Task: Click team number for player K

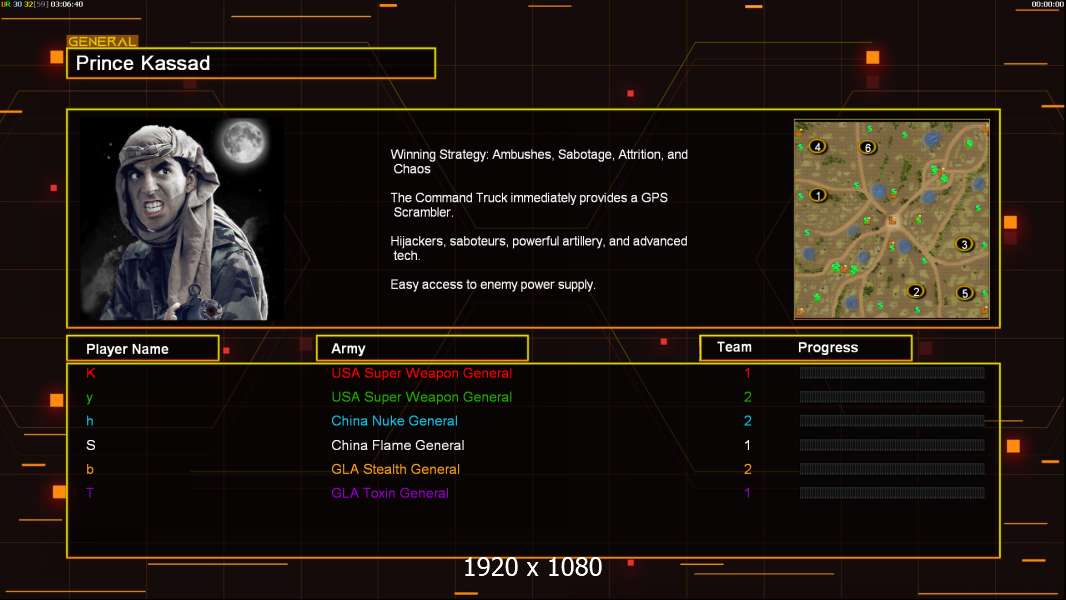Action: click(x=747, y=373)
